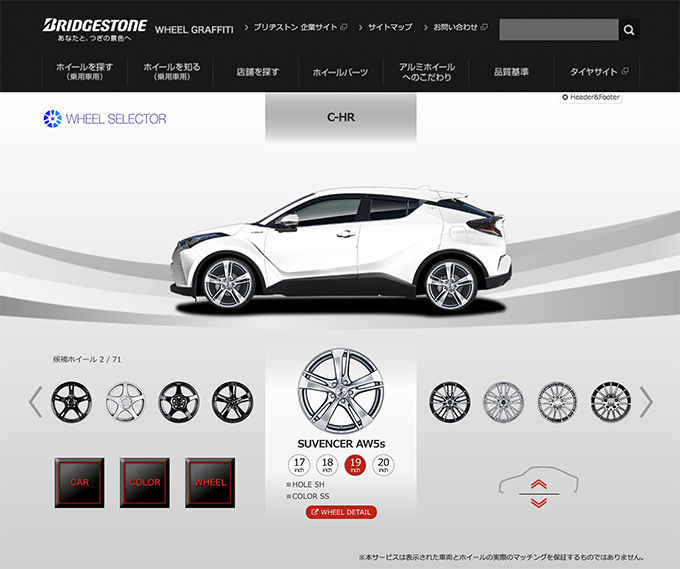
Task: Open ホイールを知る menu
Action: point(172,72)
